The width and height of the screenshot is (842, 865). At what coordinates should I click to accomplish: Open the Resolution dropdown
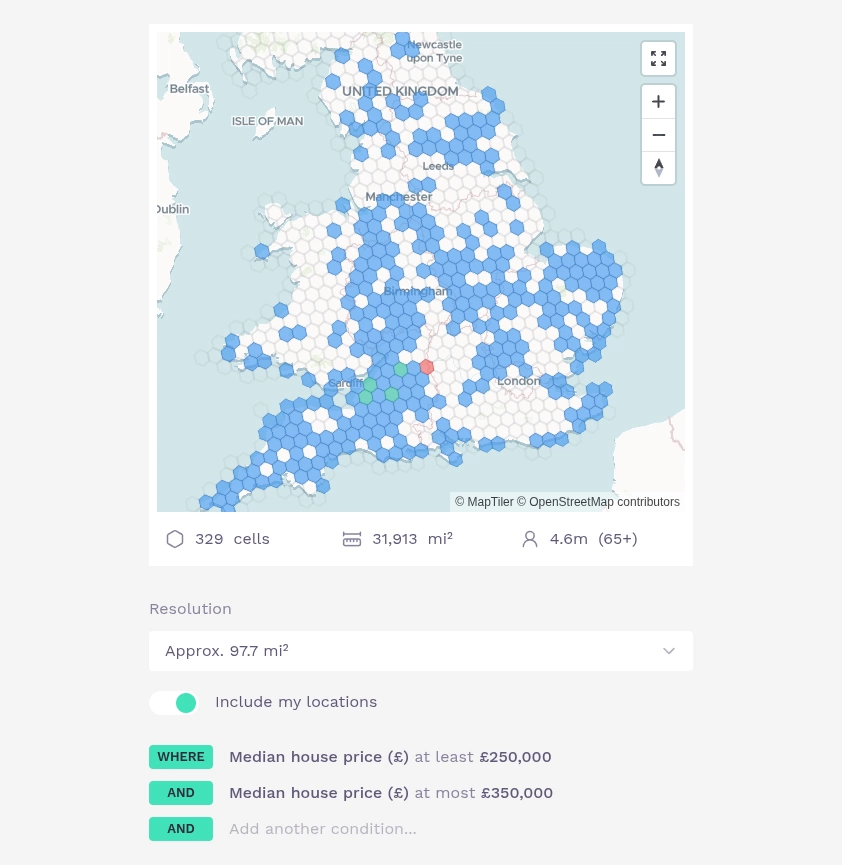421,651
